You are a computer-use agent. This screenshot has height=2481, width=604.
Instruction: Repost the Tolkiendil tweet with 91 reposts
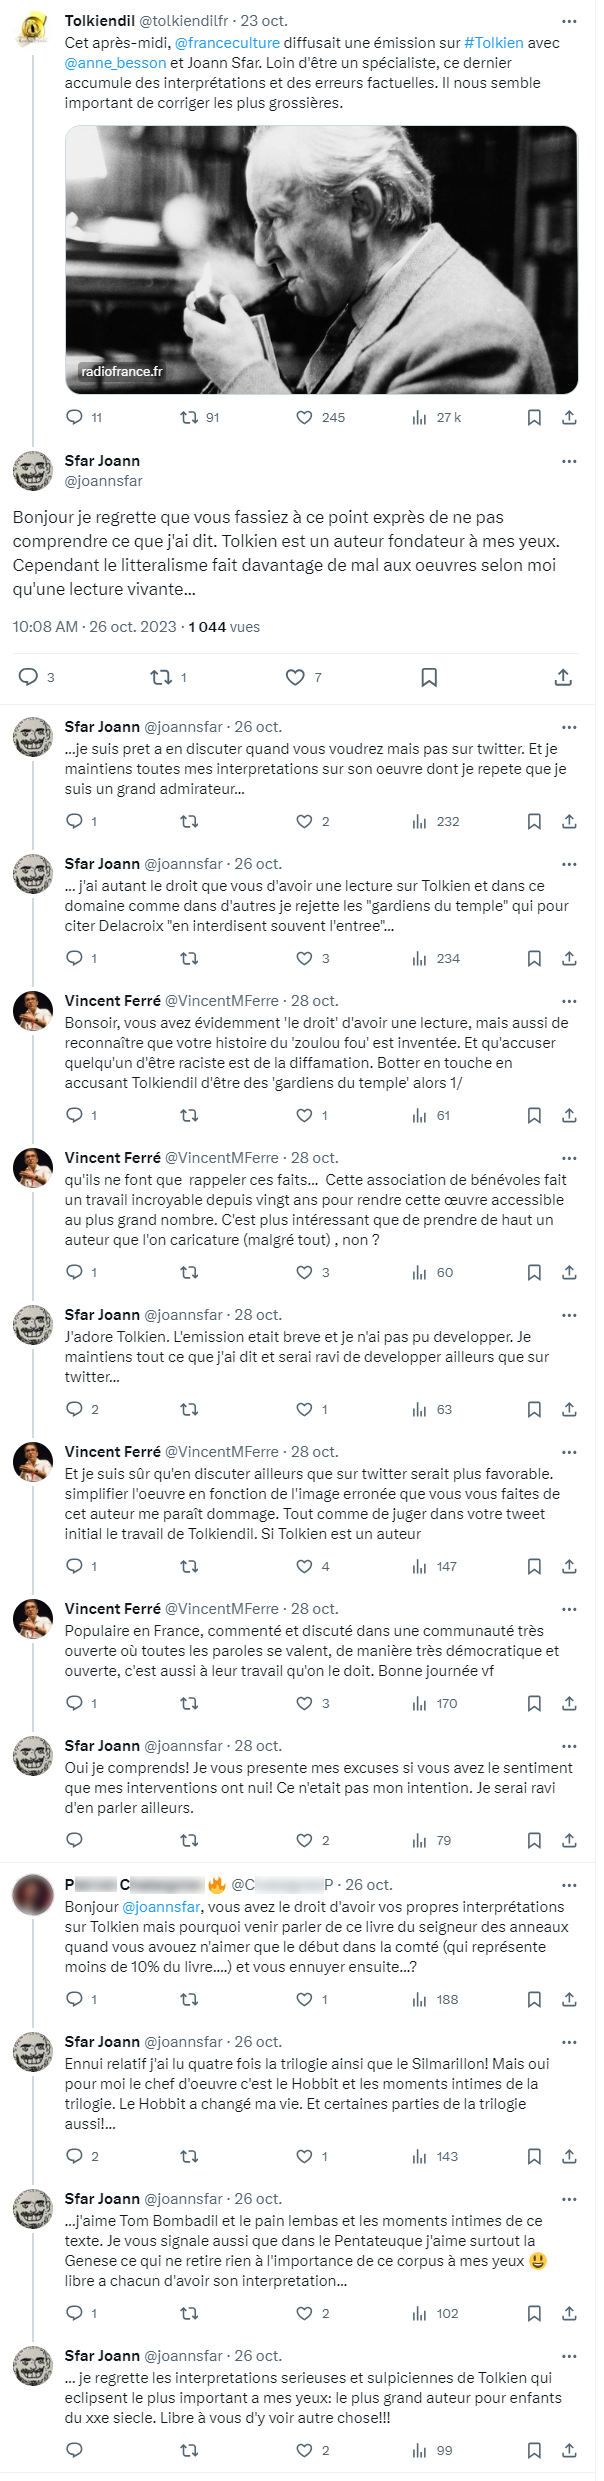click(x=188, y=417)
